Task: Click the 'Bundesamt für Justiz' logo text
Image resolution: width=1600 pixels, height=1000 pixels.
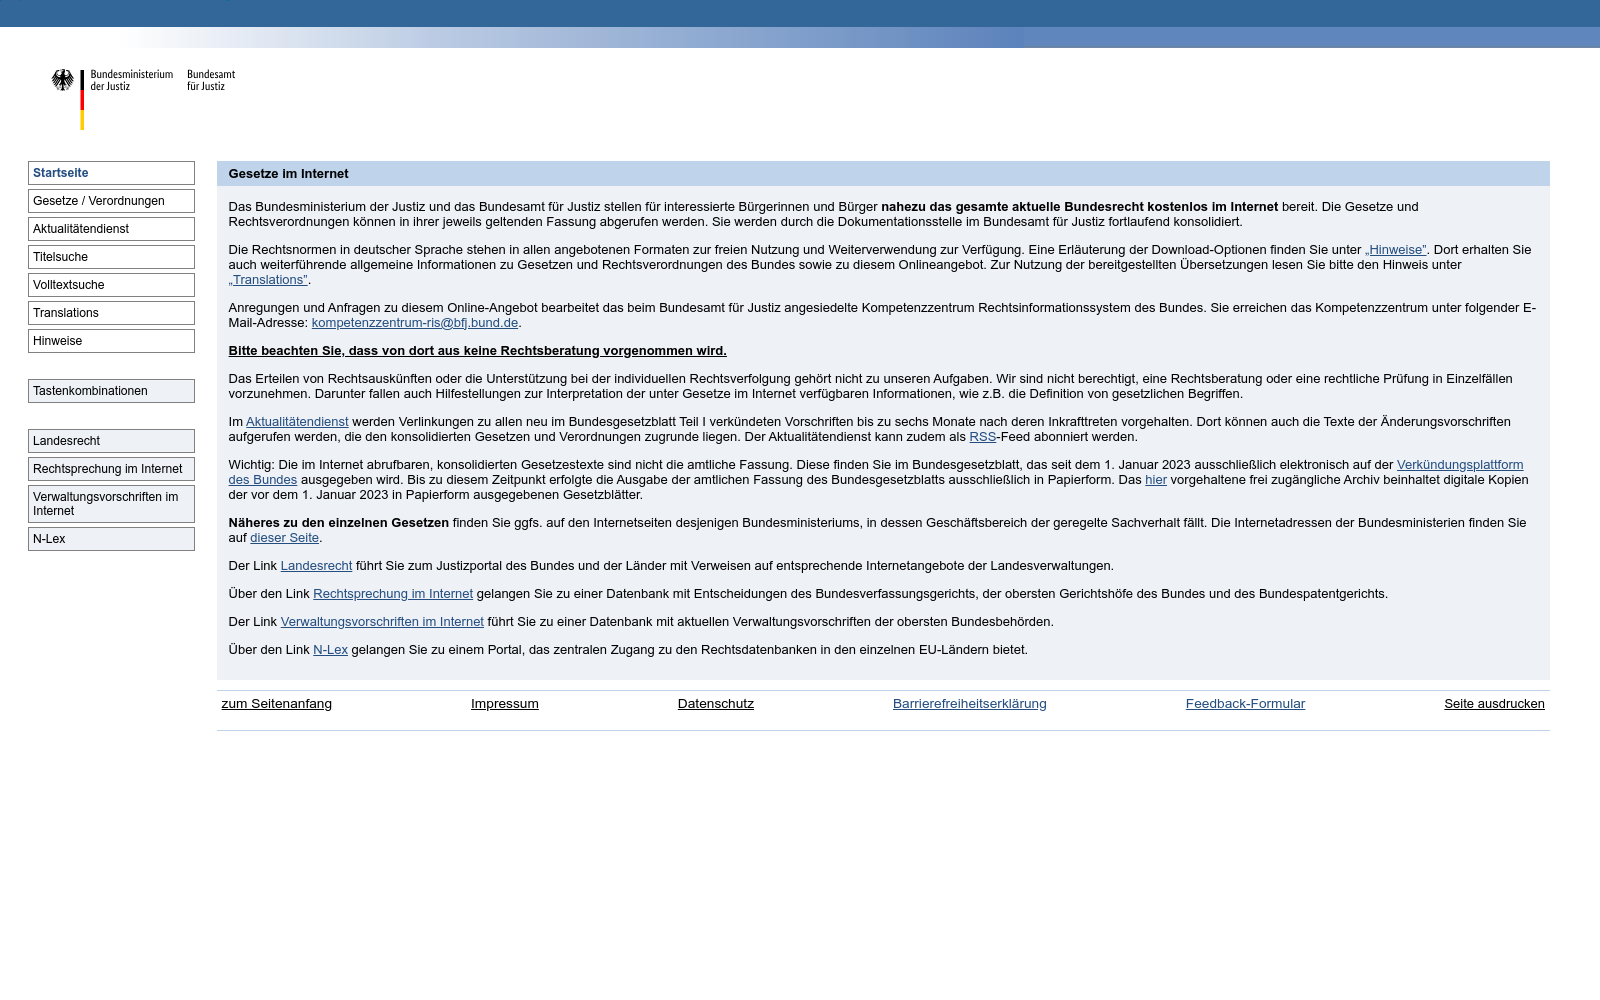Action: [x=211, y=80]
